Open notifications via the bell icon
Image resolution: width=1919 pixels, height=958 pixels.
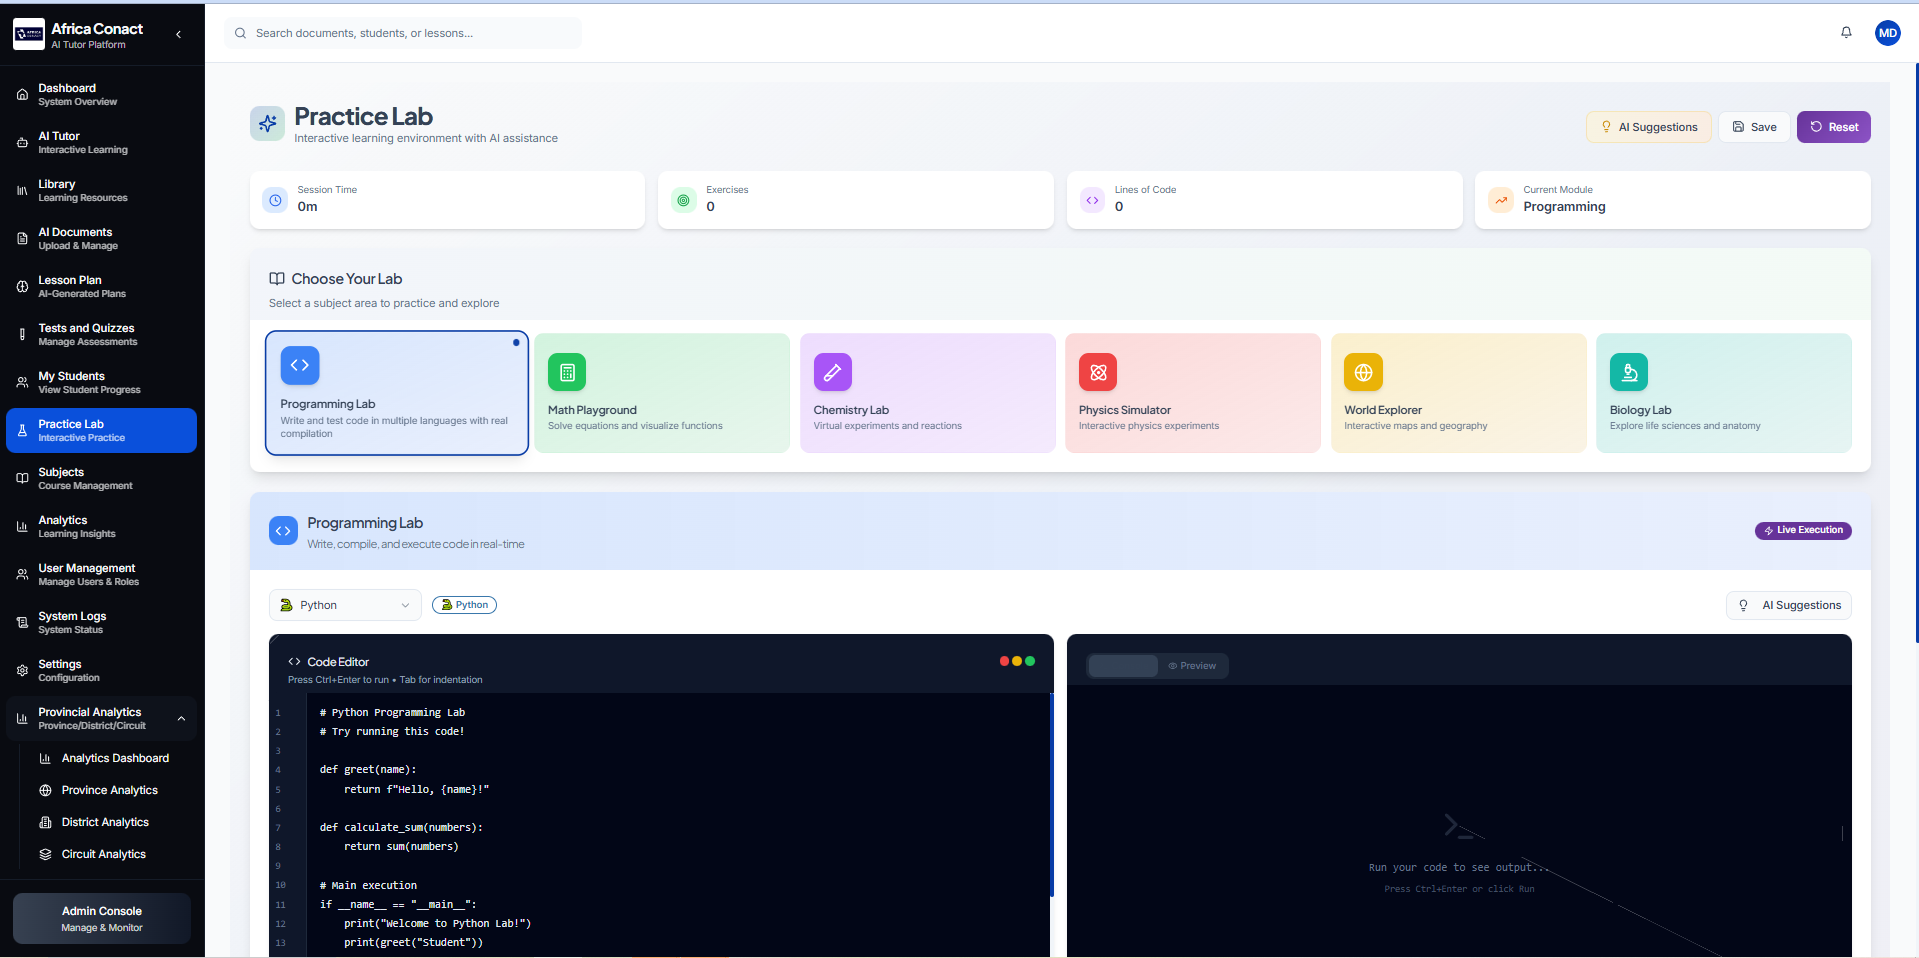coord(1845,32)
